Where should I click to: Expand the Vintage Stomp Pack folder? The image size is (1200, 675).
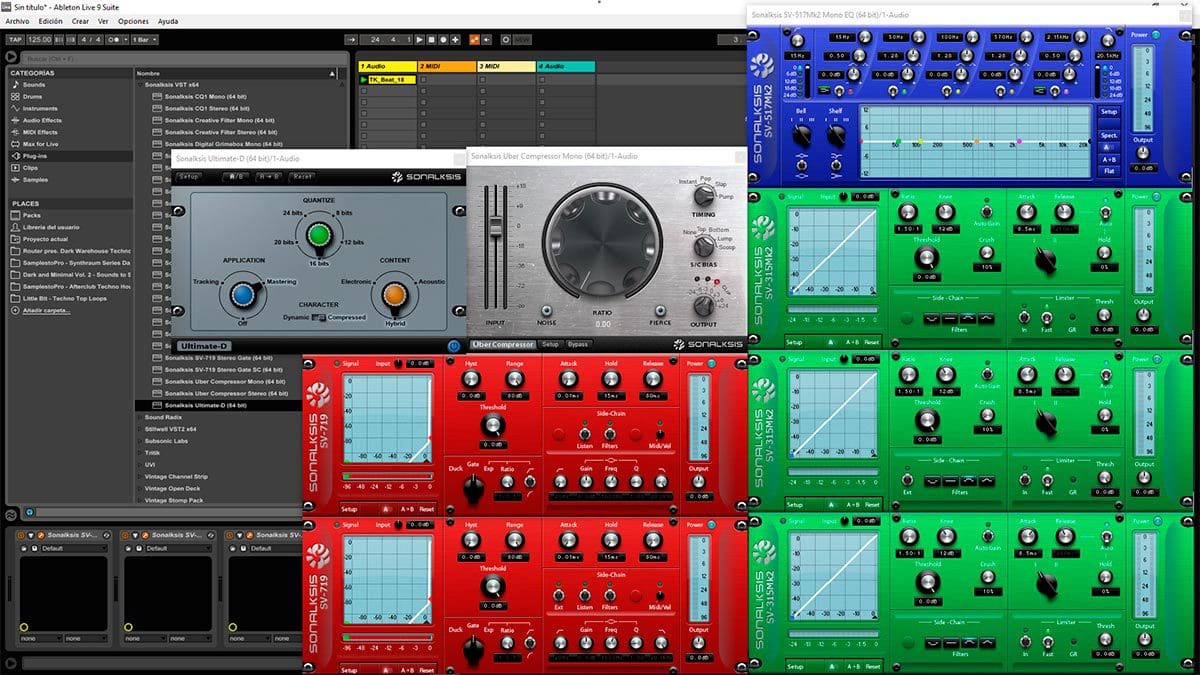point(140,500)
